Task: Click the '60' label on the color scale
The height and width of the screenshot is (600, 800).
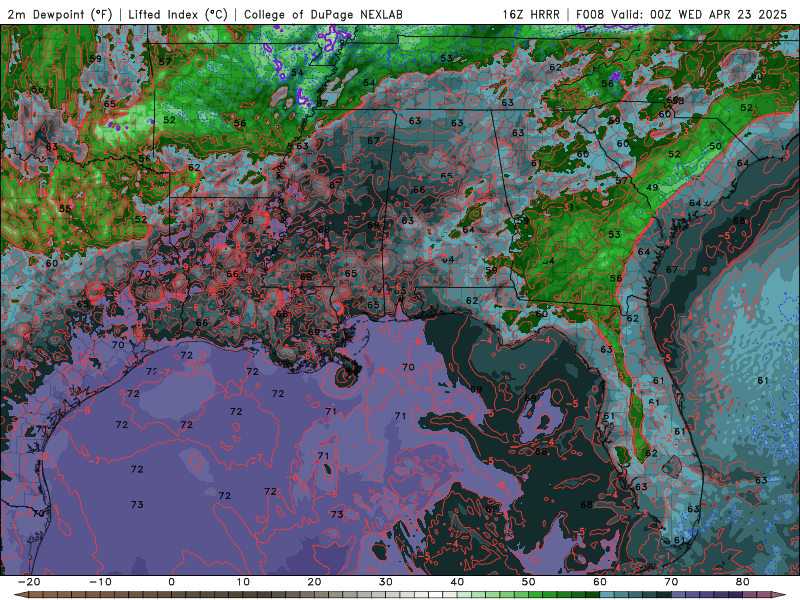Action: pos(600,582)
